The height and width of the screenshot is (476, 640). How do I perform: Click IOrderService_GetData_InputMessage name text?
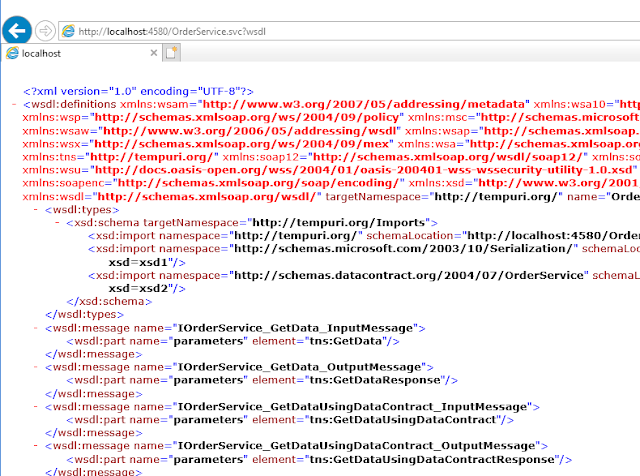point(295,328)
